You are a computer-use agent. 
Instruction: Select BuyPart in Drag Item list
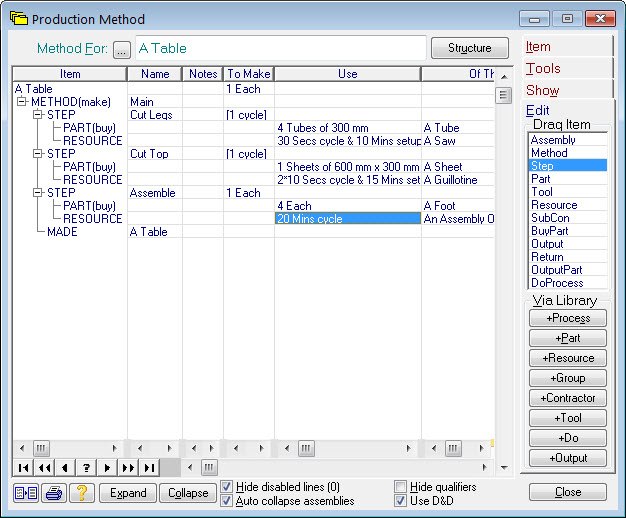click(x=568, y=230)
